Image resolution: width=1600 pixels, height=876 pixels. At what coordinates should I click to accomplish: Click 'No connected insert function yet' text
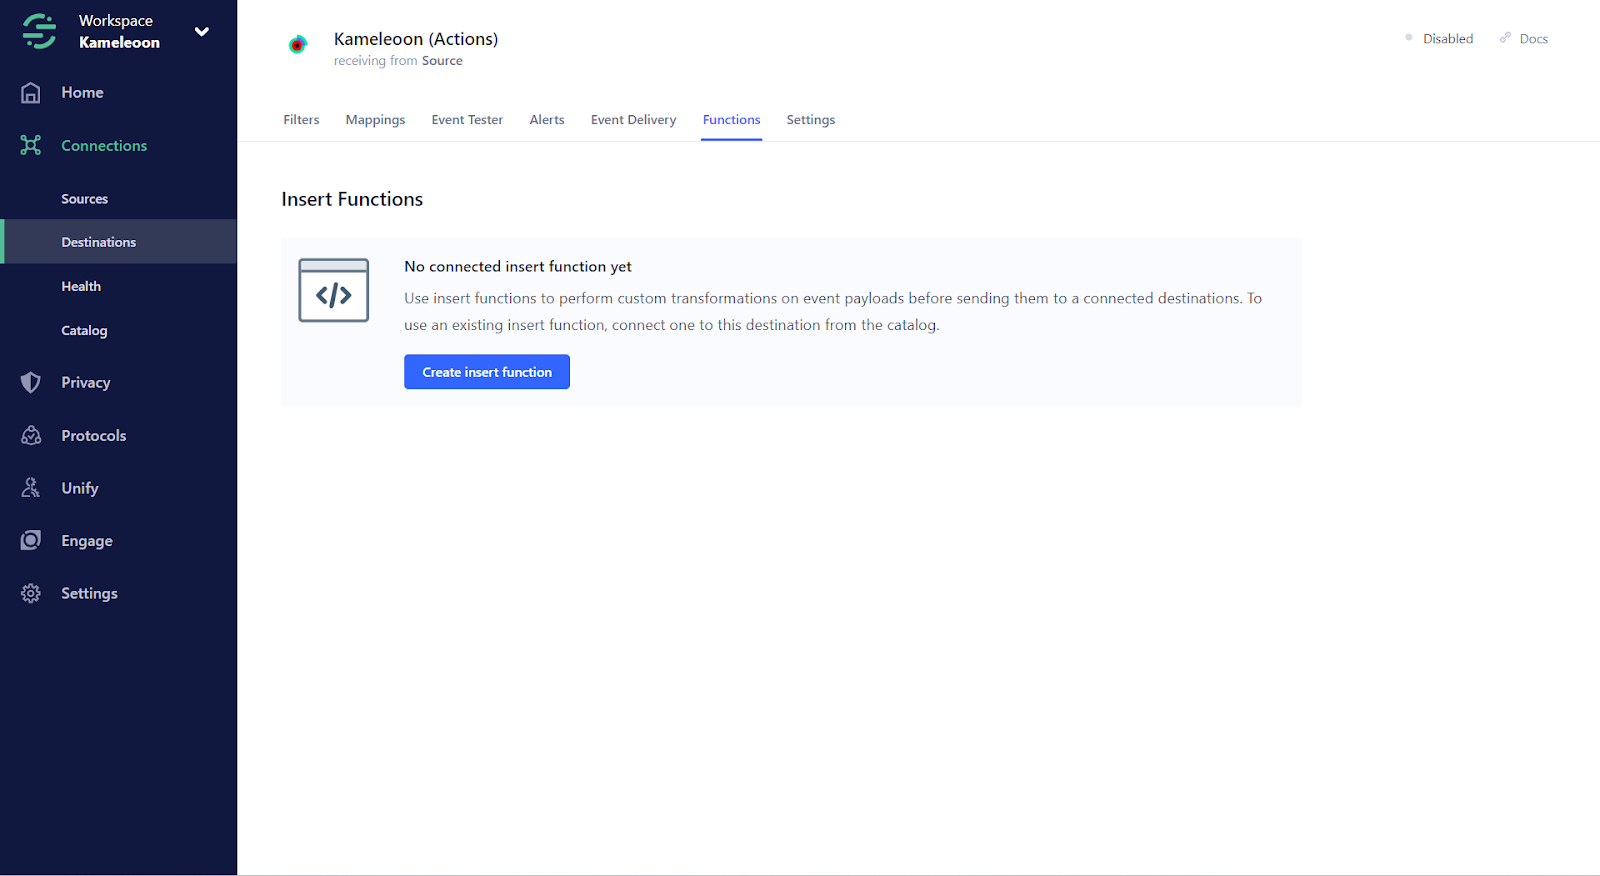518,267
